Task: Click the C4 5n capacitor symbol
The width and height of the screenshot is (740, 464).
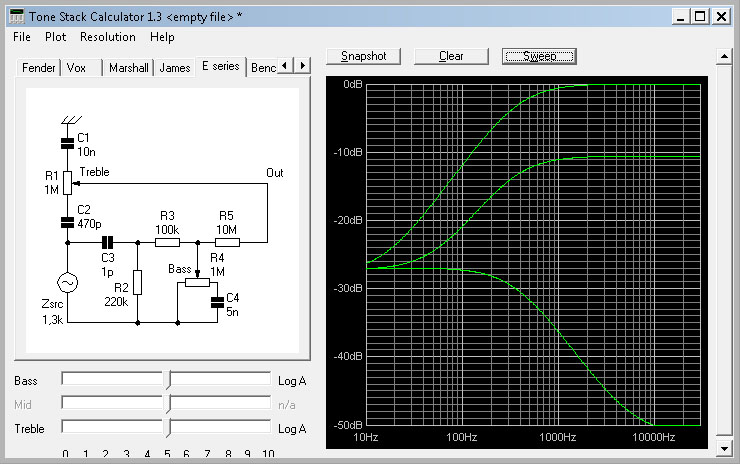Action: (216, 304)
